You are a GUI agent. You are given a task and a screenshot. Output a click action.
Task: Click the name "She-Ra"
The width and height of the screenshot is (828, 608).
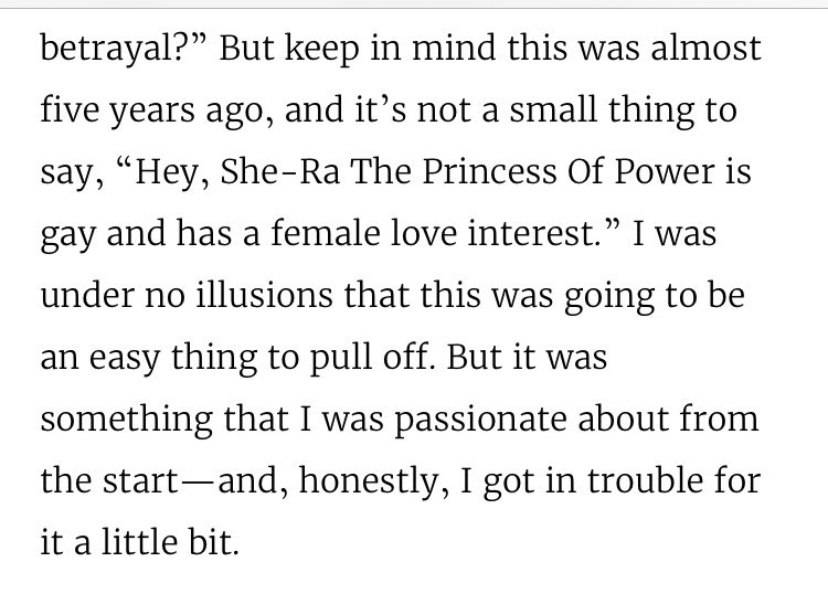(x=280, y=171)
